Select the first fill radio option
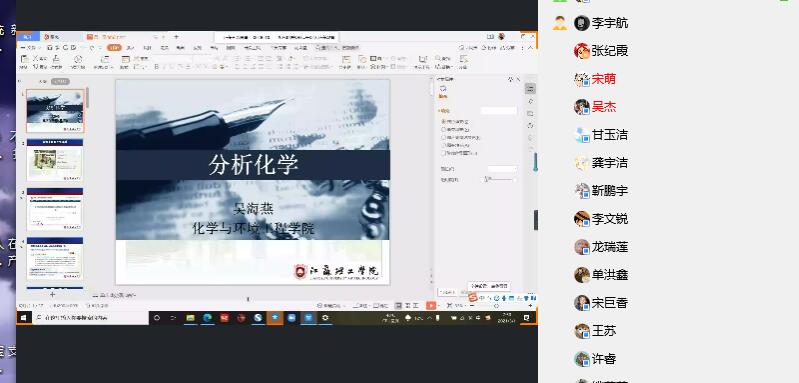 tap(443, 122)
